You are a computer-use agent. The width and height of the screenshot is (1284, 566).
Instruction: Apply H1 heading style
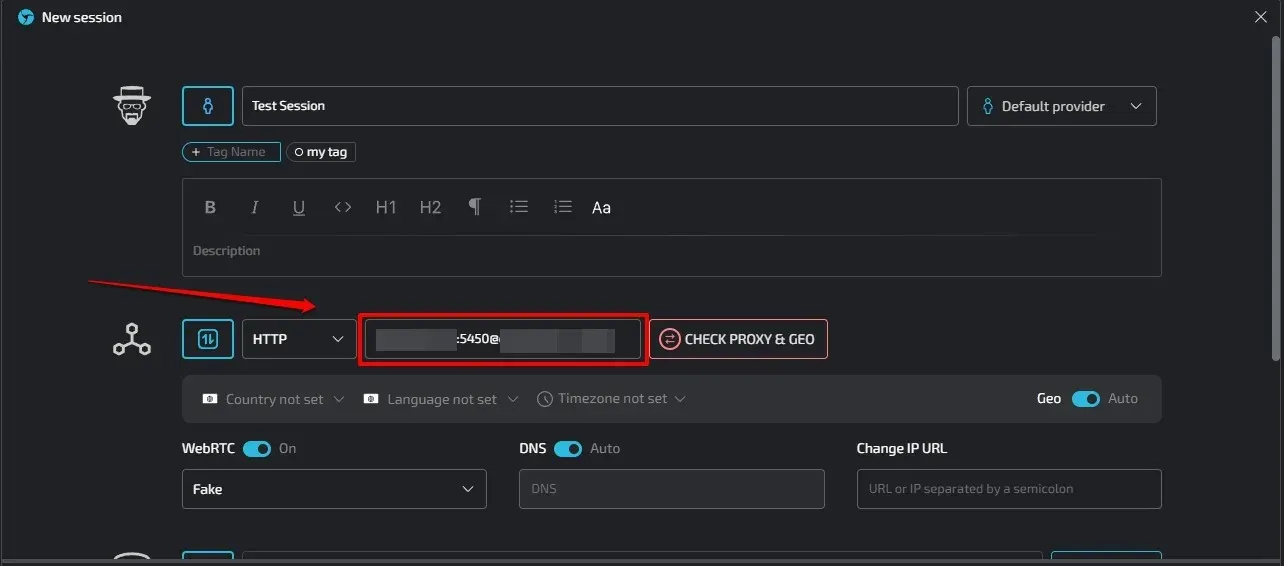pyautogui.click(x=386, y=208)
